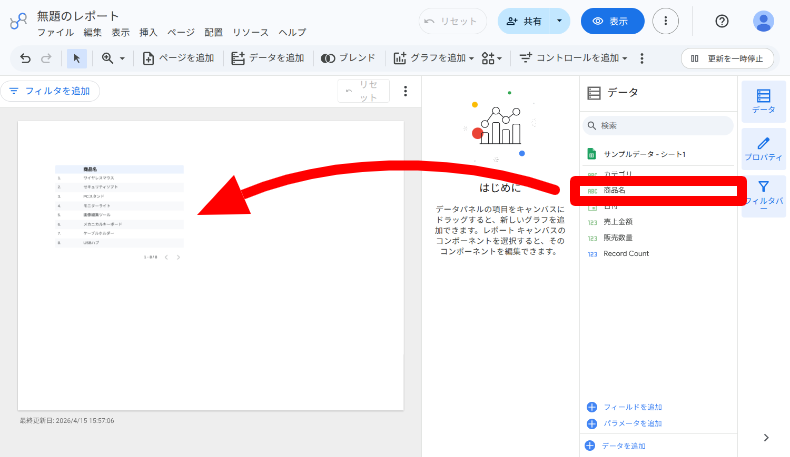Open the リソース menu

(250, 32)
